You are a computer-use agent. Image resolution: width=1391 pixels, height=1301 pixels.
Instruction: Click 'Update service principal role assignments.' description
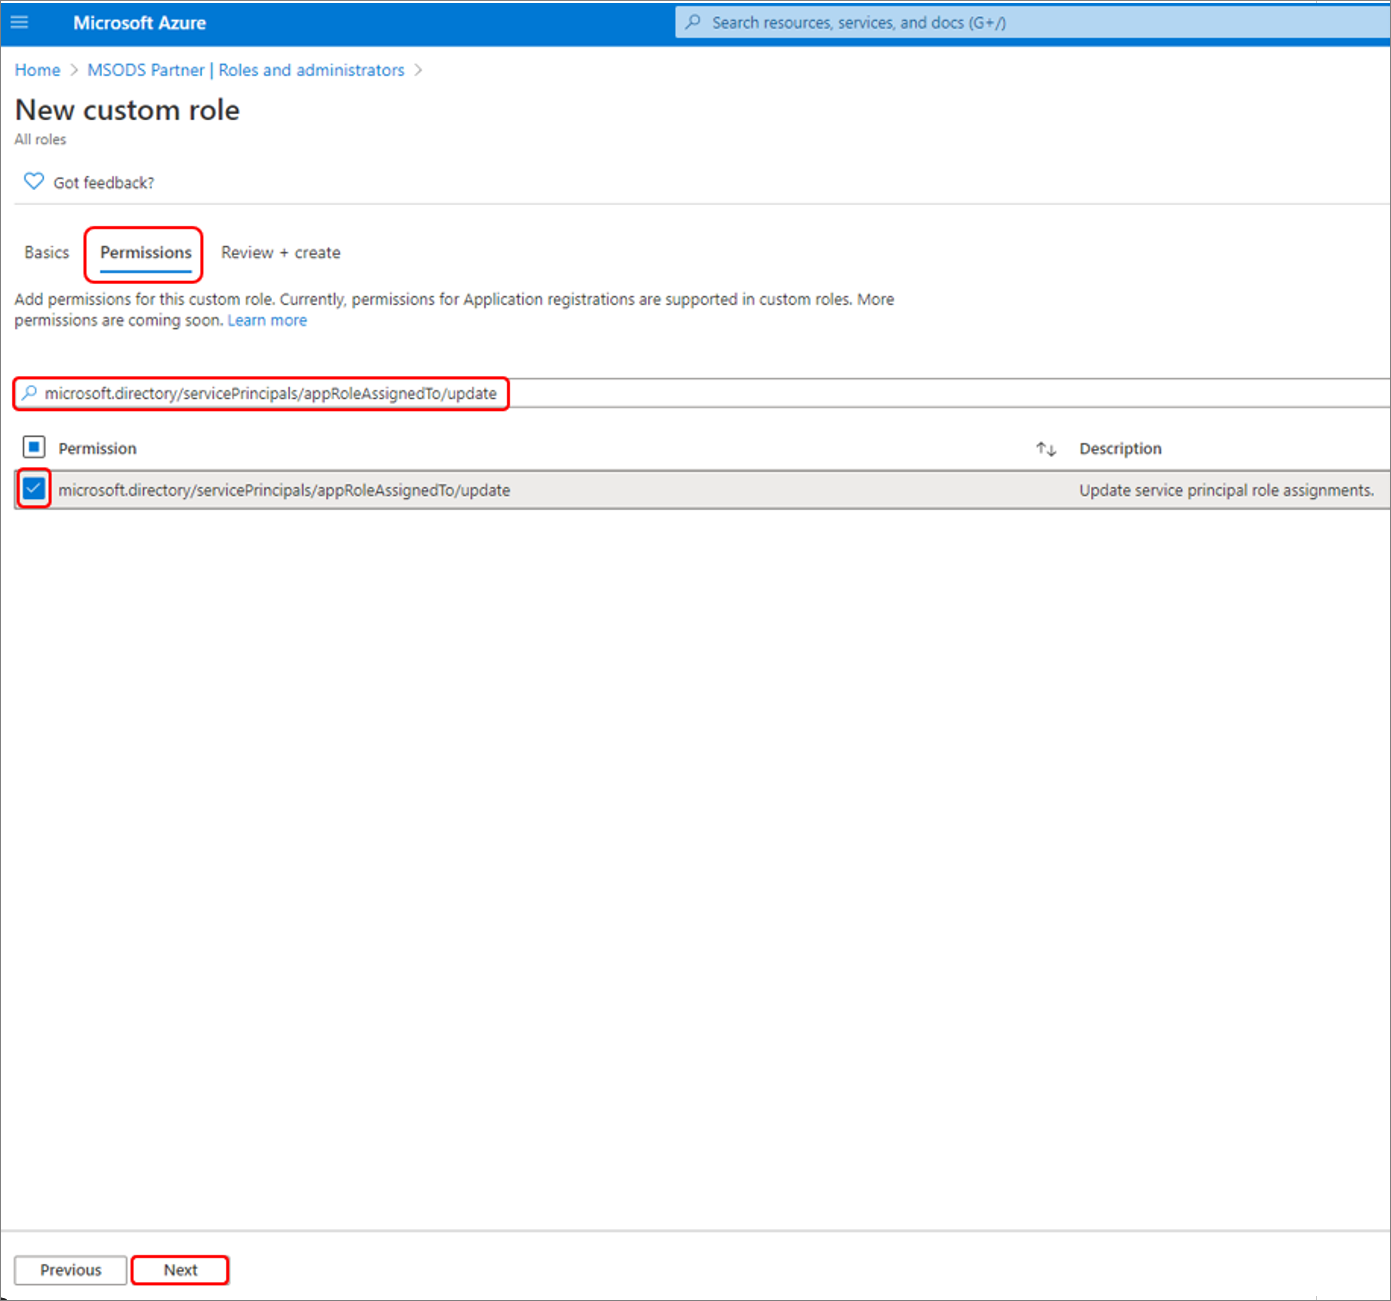[x=1226, y=490]
